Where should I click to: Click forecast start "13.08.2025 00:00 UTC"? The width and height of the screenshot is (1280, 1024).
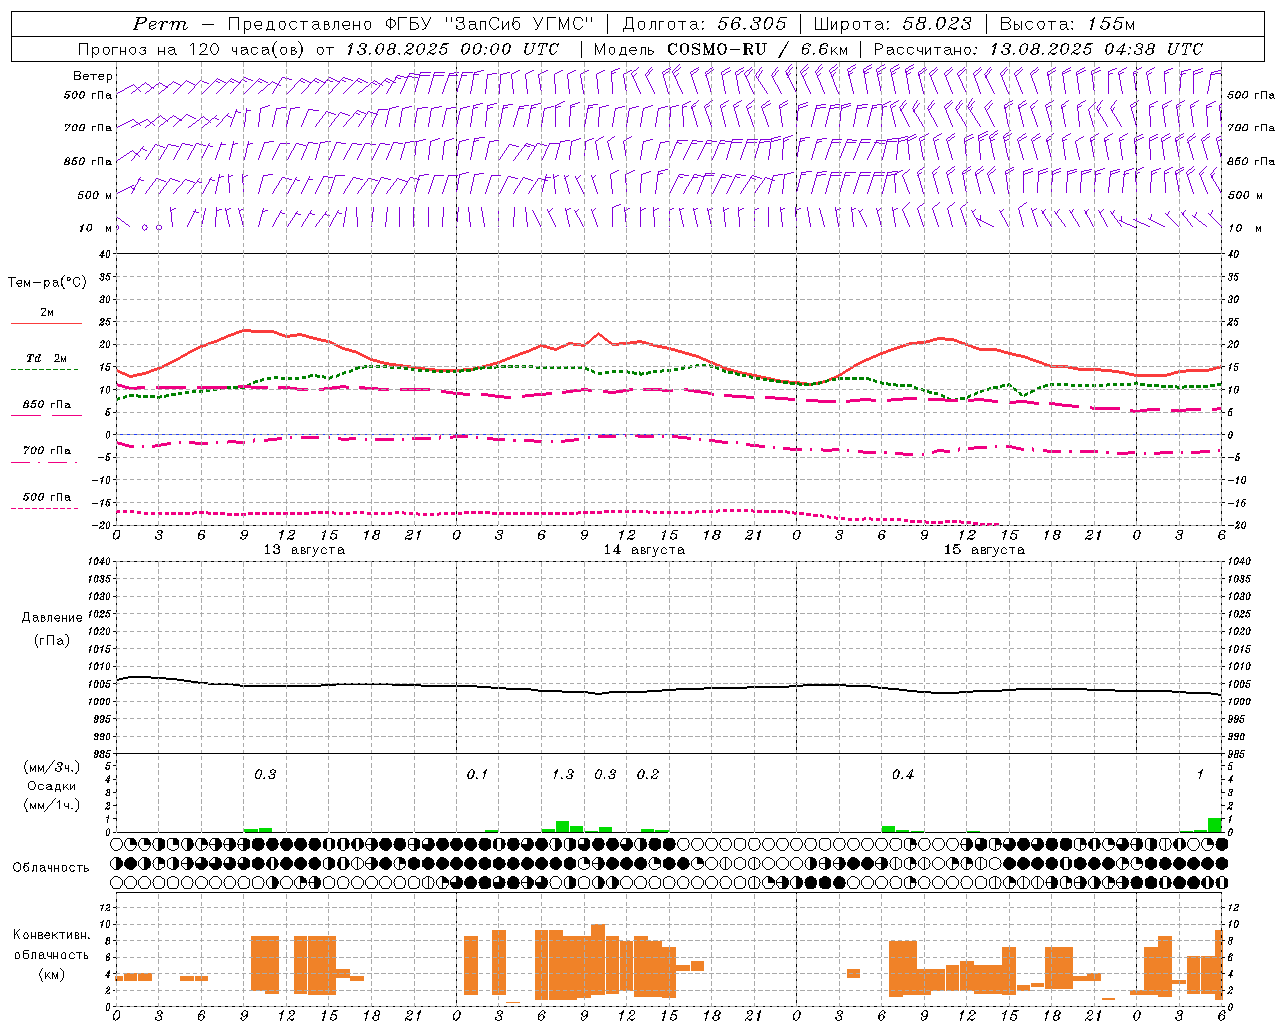tap(452, 49)
